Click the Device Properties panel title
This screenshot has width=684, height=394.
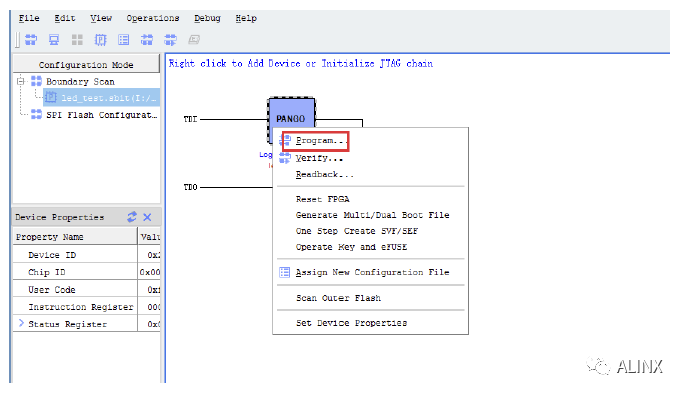pyautogui.click(x=59, y=217)
